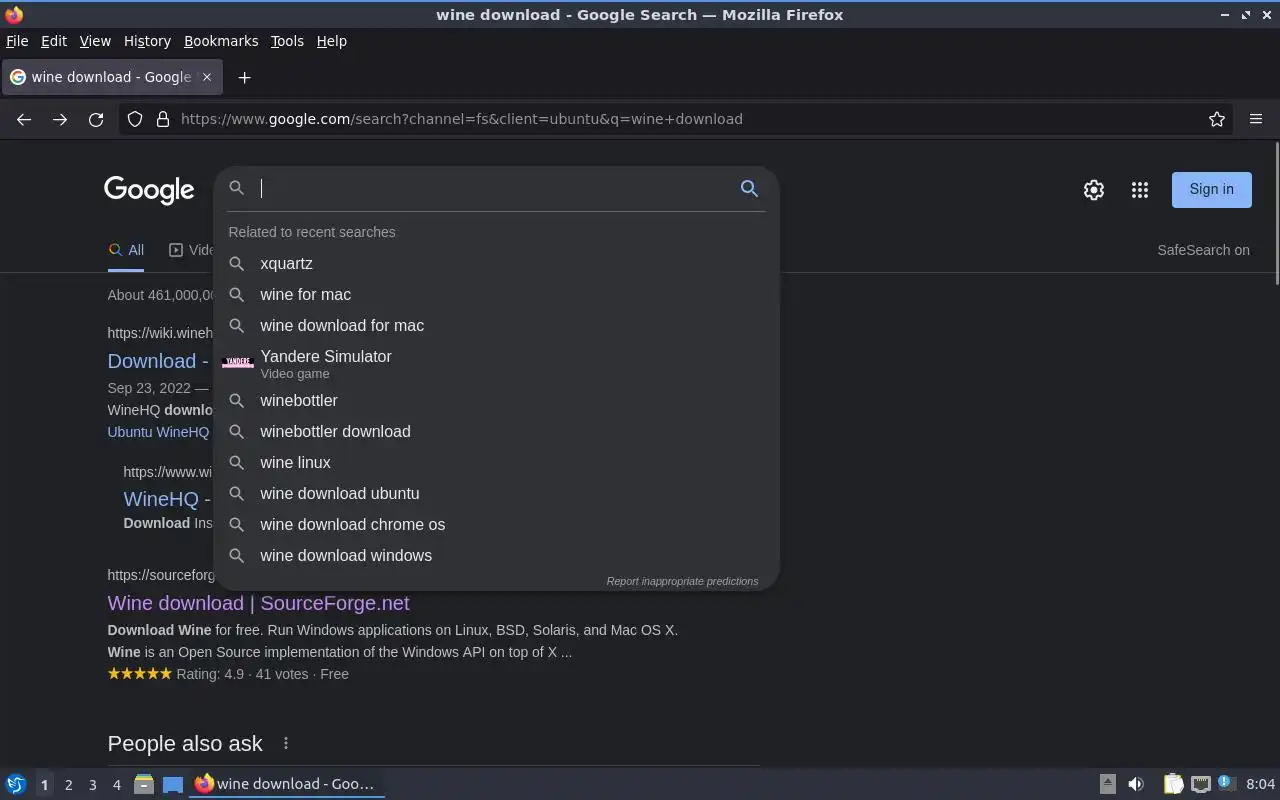Bookmark this page with the star

1217,119
